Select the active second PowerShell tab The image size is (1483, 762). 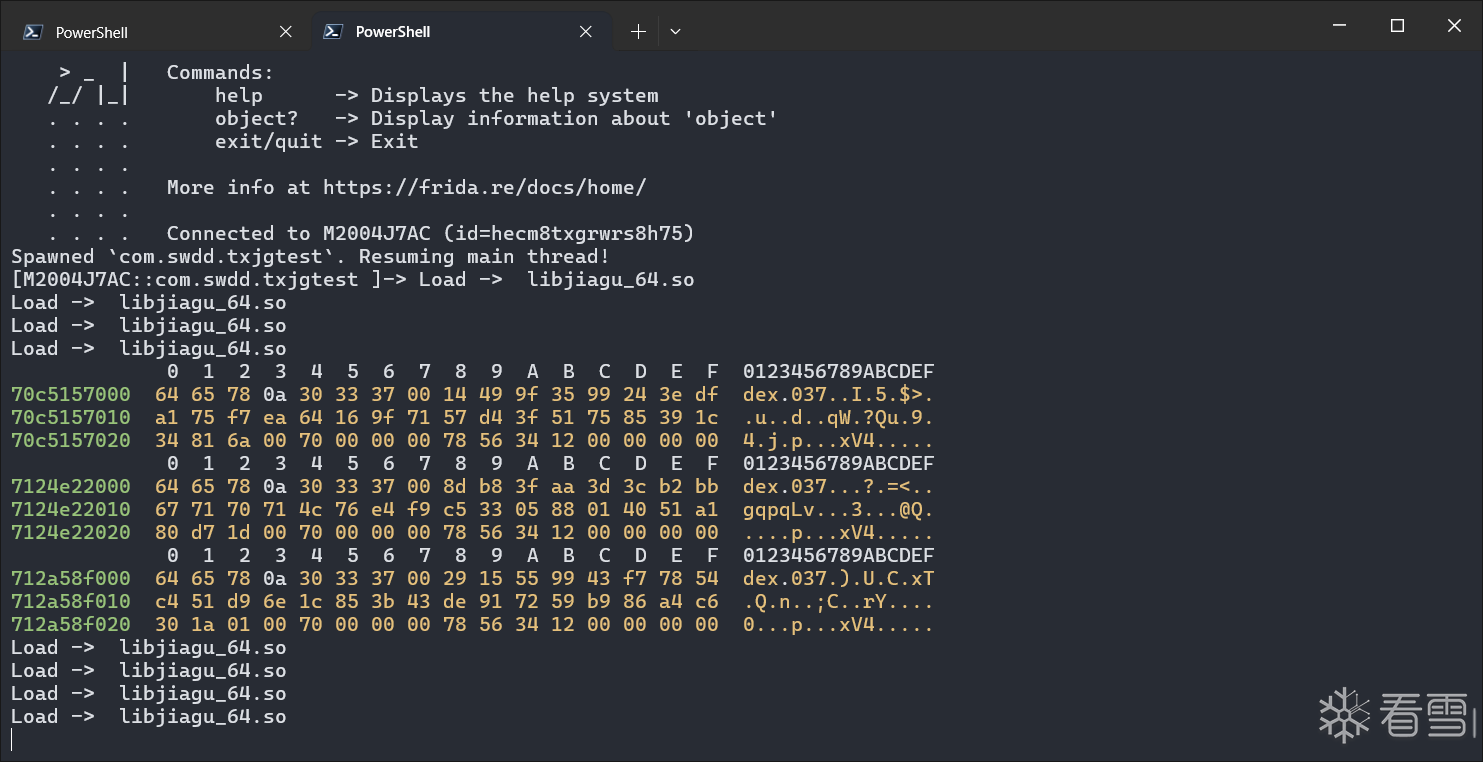coord(460,32)
